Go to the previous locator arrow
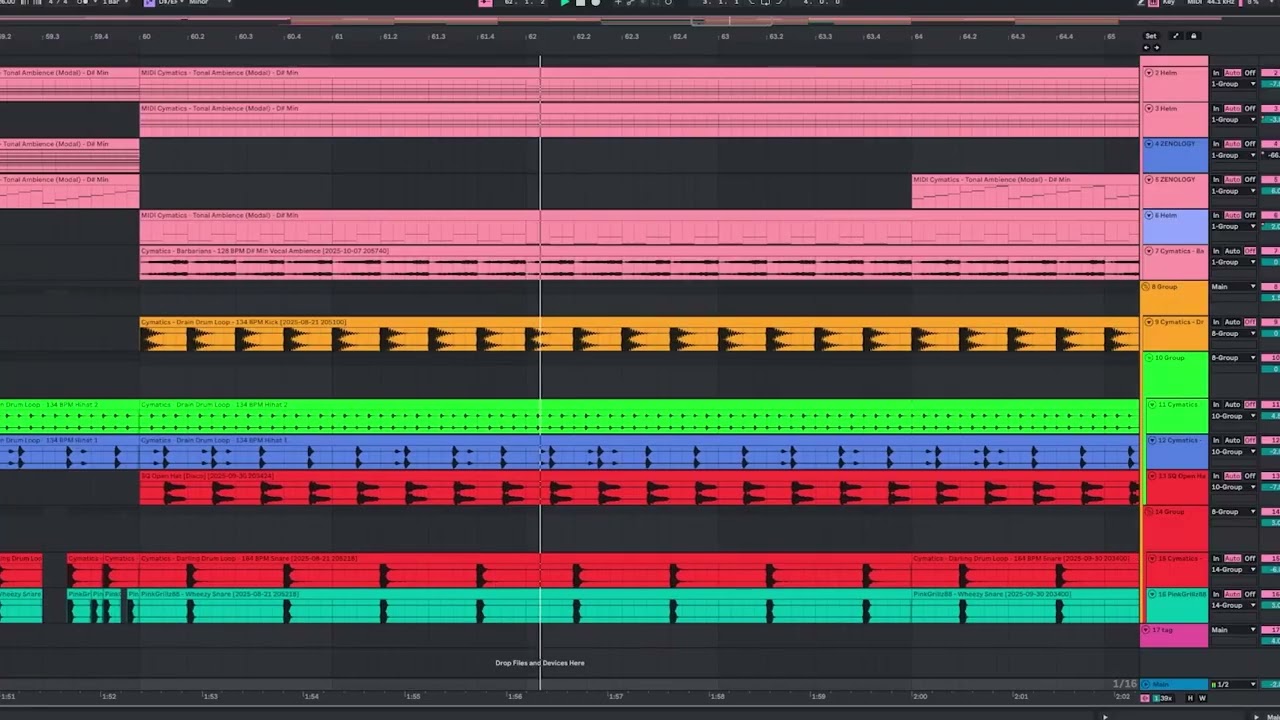Screen dimensions: 1280x720 pyautogui.click(x=1146, y=47)
